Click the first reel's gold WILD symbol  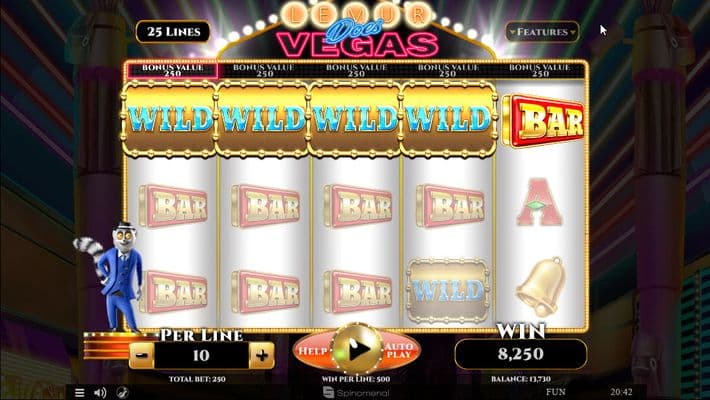[x=169, y=119]
